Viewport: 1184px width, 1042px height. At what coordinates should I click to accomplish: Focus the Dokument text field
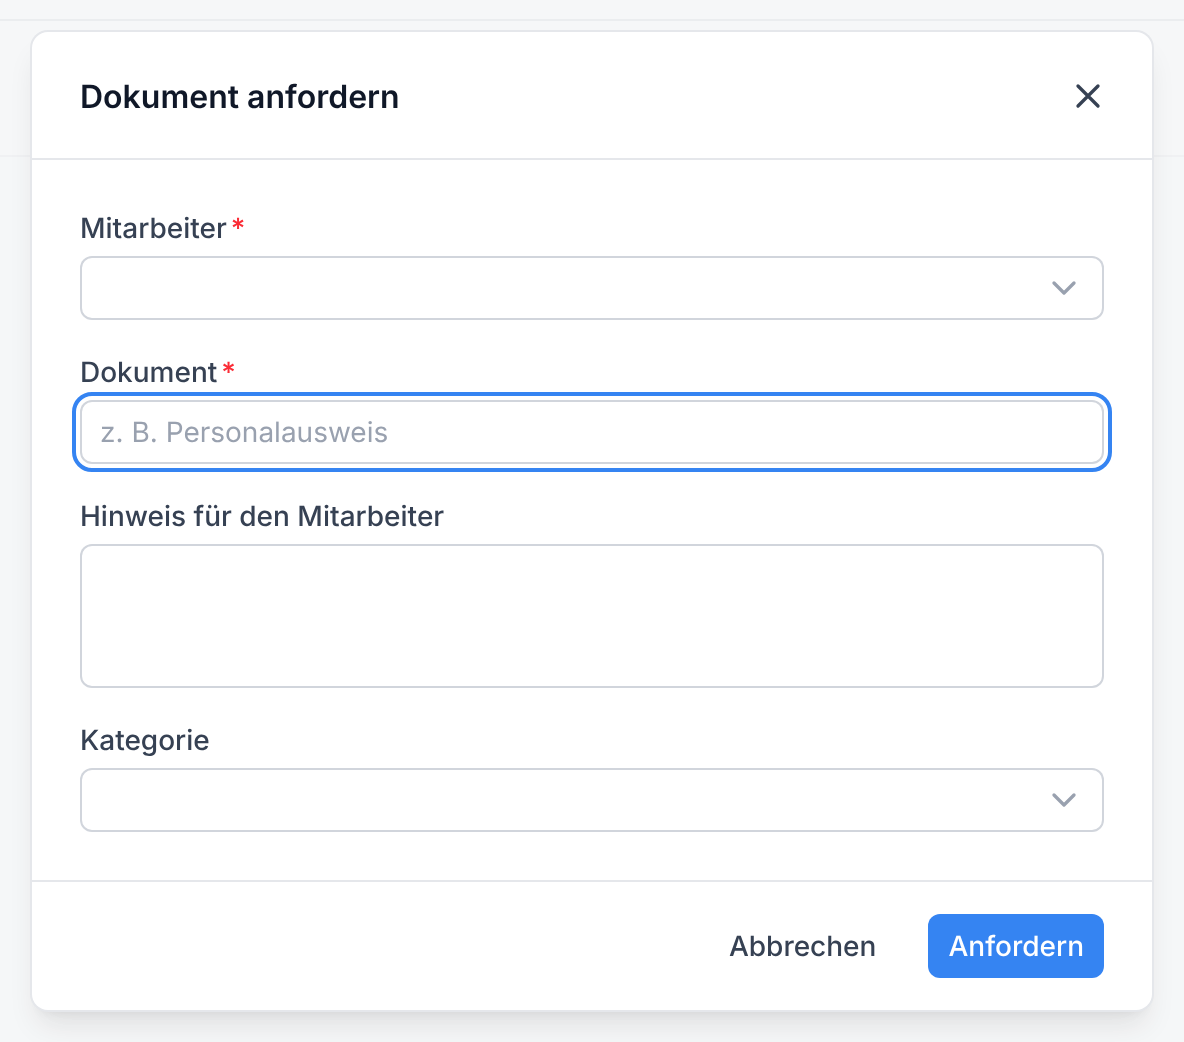coord(591,432)
